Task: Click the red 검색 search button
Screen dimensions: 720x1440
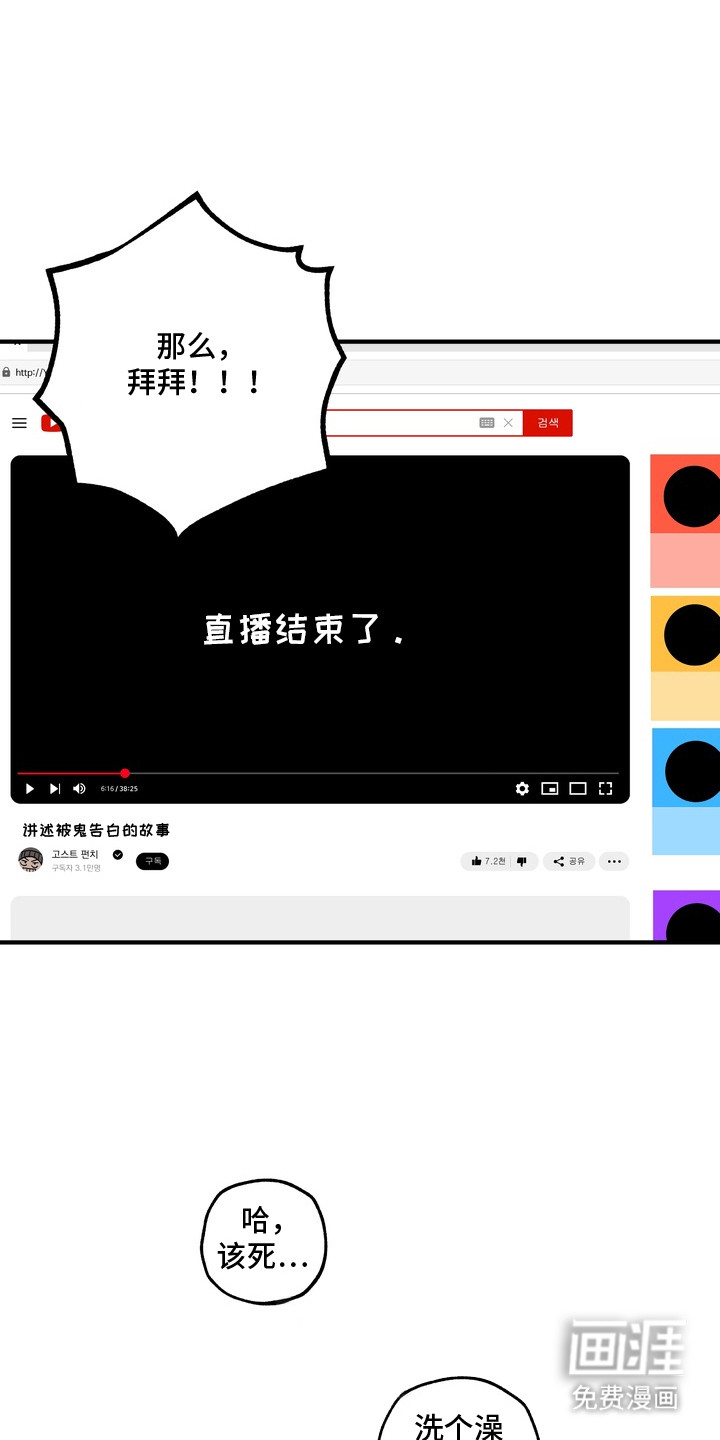Action: click(x=548, y=423)
